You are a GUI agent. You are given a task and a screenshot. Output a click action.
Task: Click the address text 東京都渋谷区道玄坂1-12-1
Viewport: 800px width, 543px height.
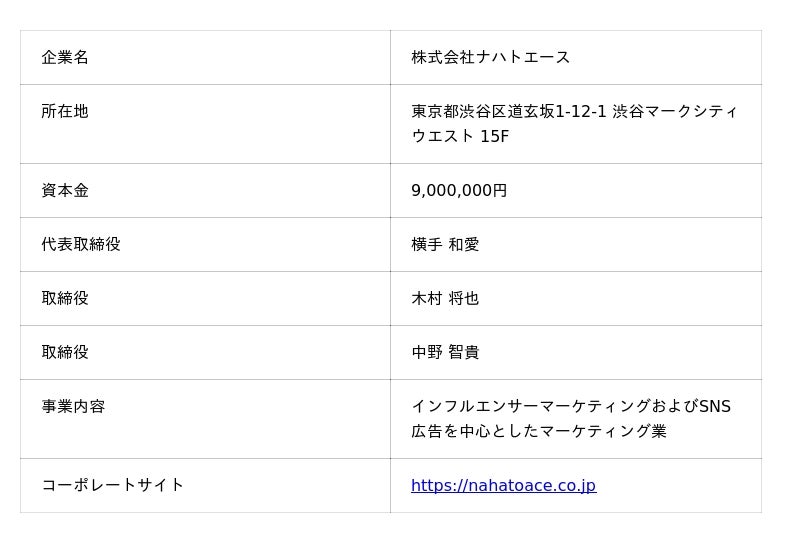tap(509, 112)
